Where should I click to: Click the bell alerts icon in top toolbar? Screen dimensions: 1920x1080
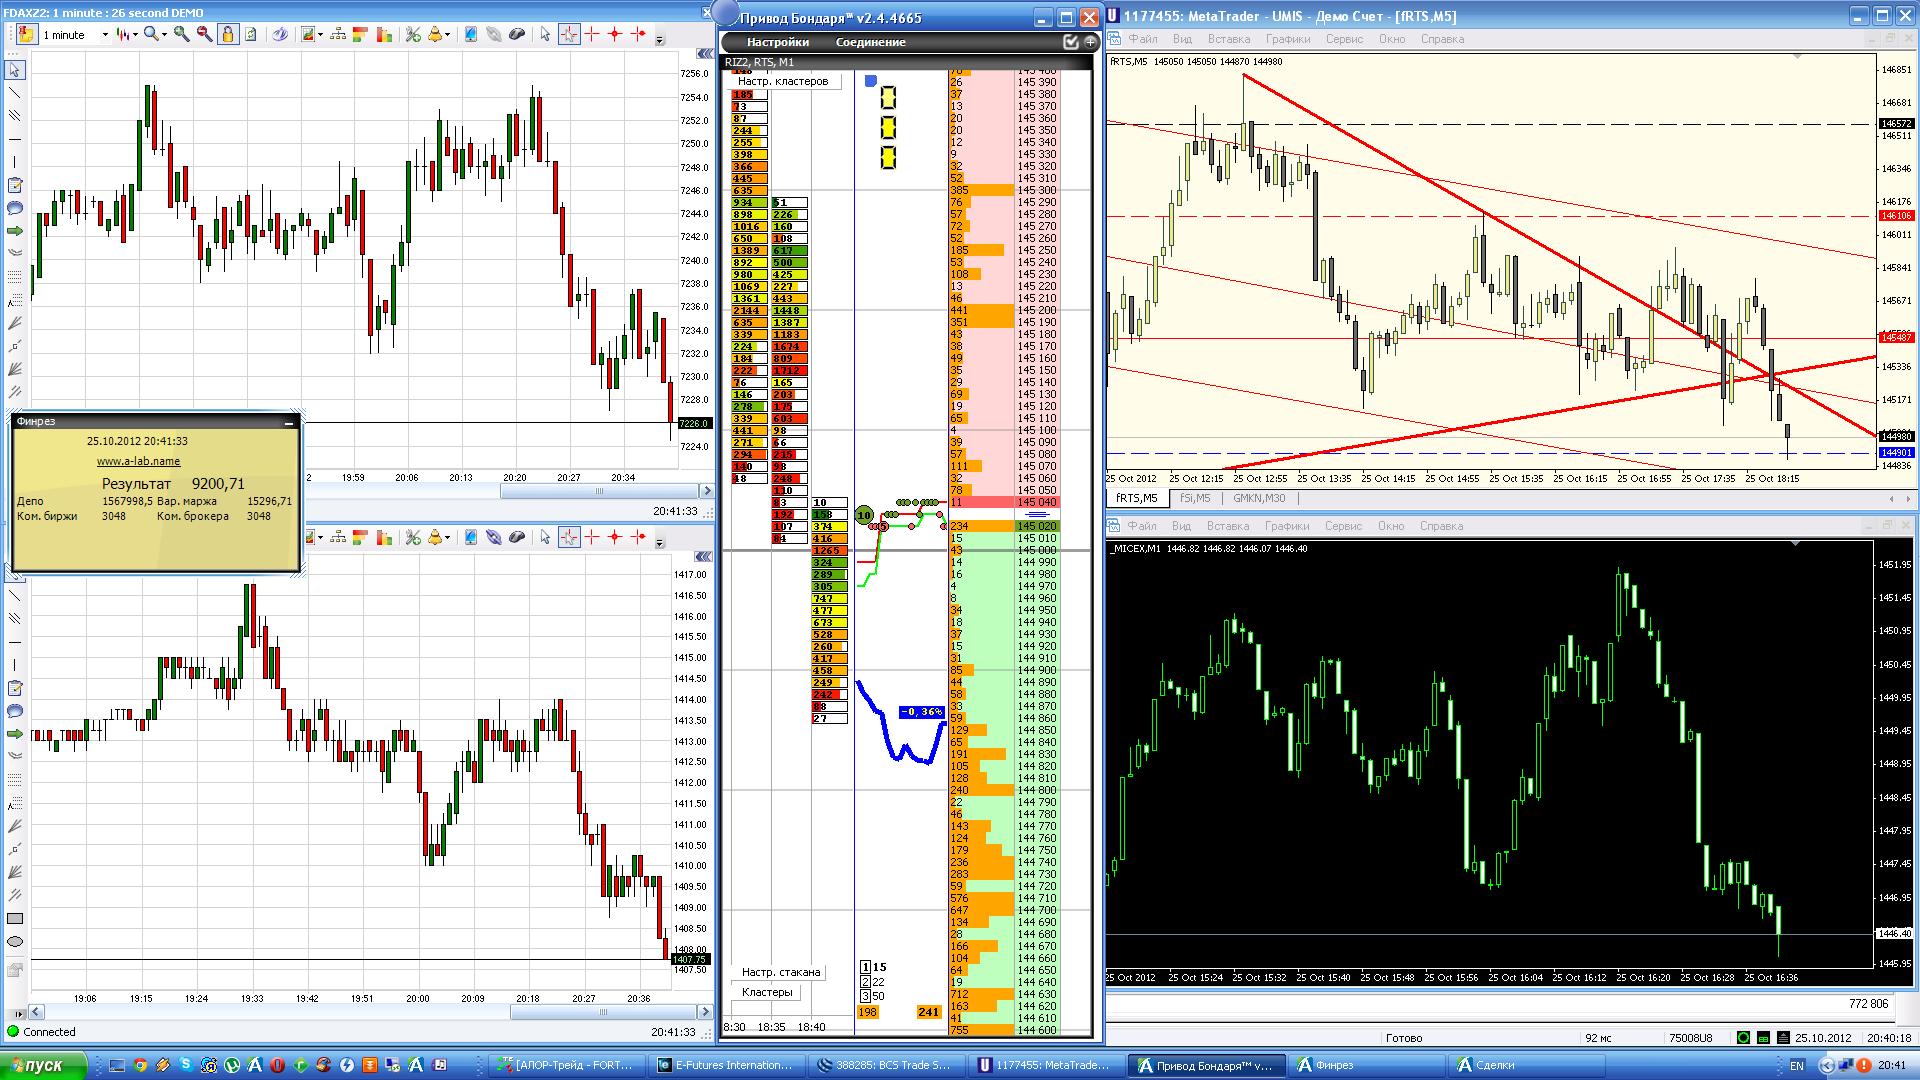coord(436,34)
